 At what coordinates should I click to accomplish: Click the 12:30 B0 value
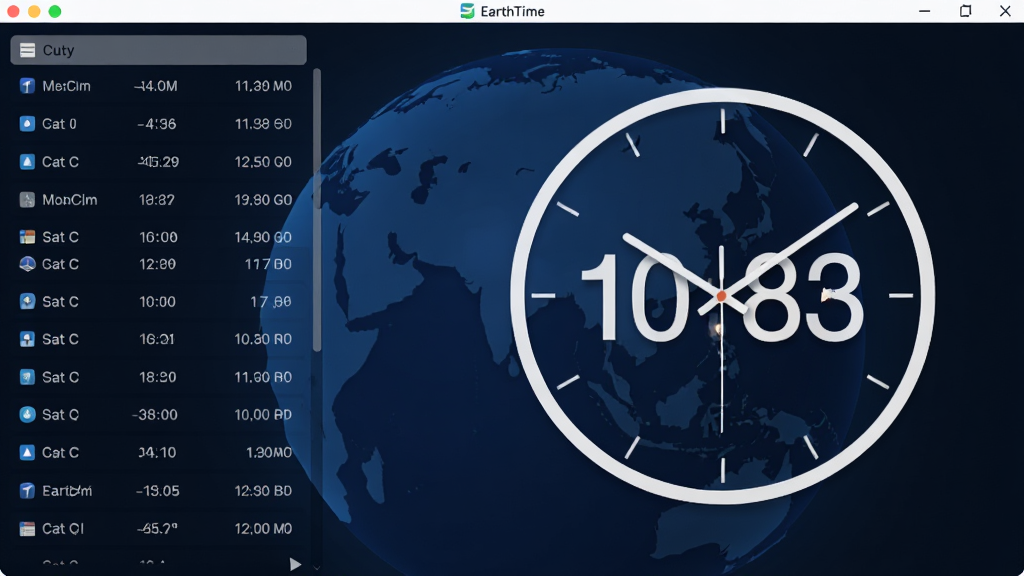[263, 491]
